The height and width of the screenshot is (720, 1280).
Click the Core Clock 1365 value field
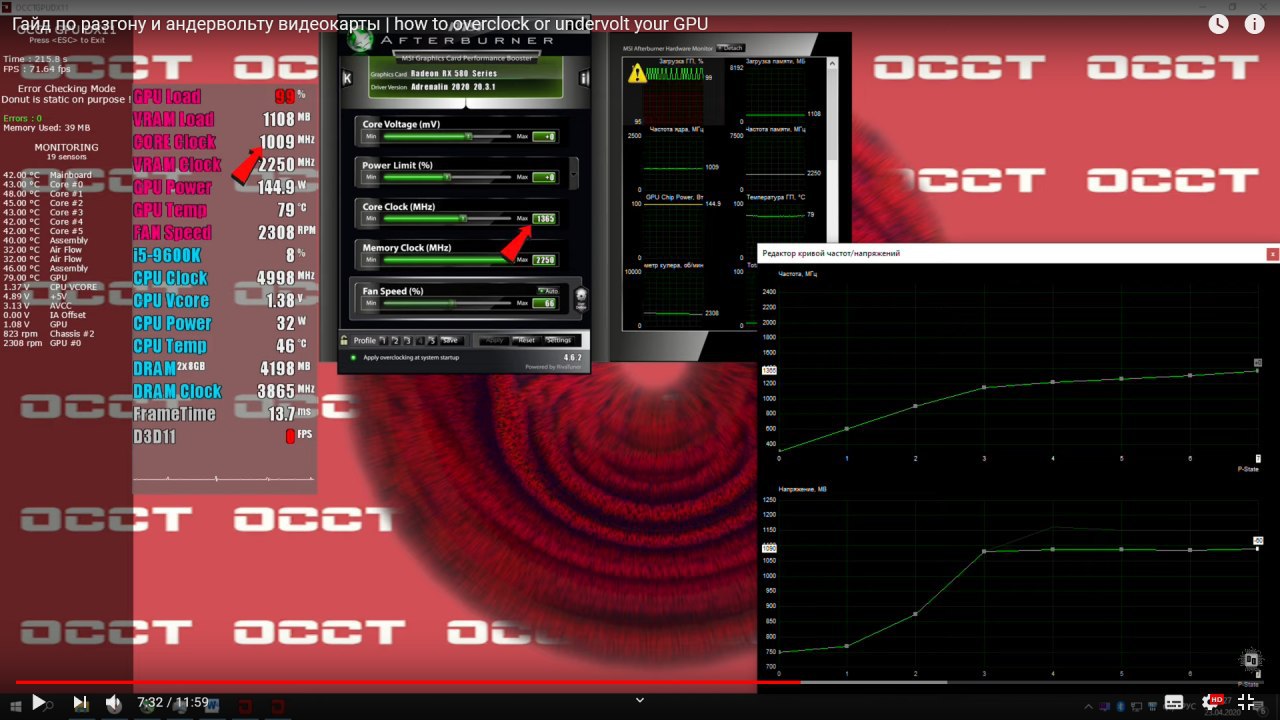click(x=544, y=218)
